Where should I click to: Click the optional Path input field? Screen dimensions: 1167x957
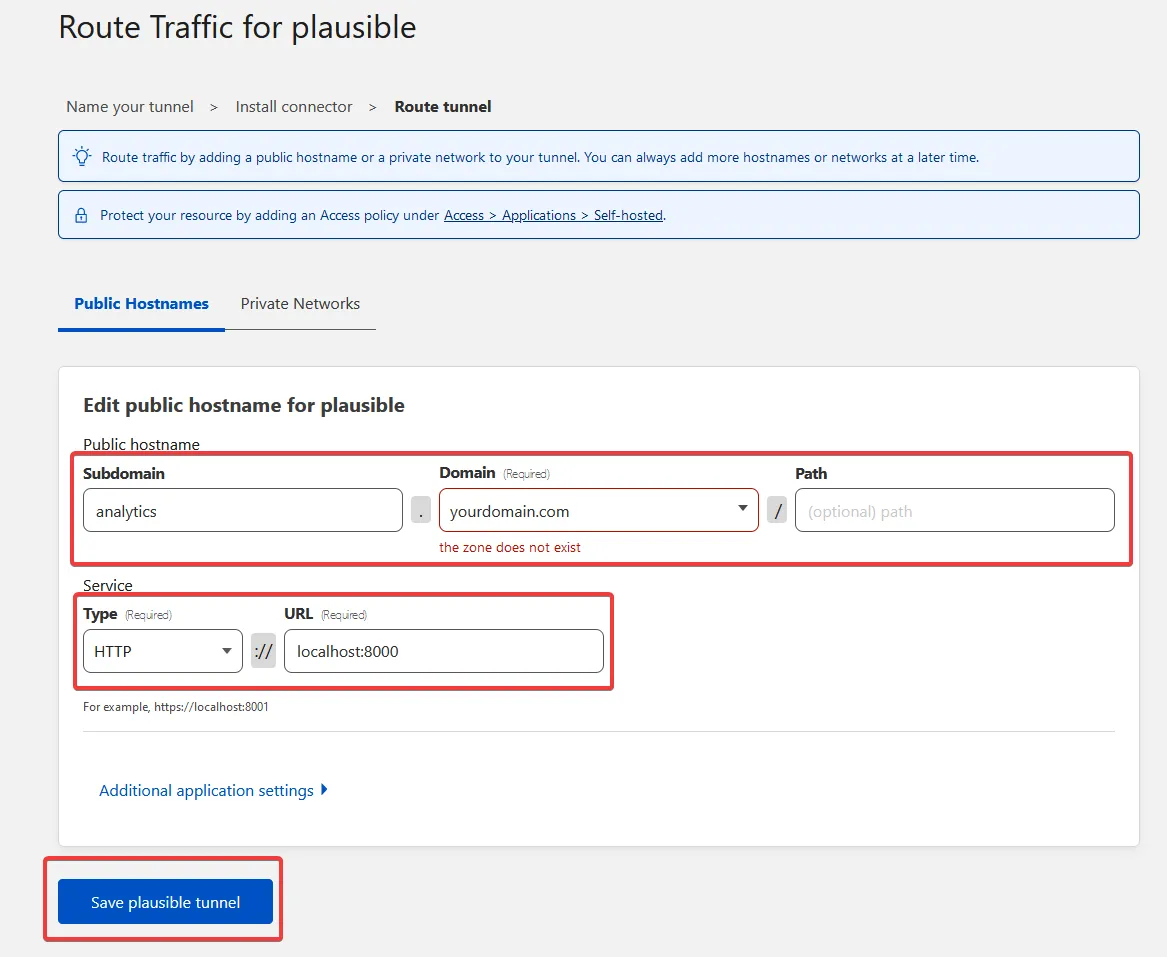pos(954,510)
